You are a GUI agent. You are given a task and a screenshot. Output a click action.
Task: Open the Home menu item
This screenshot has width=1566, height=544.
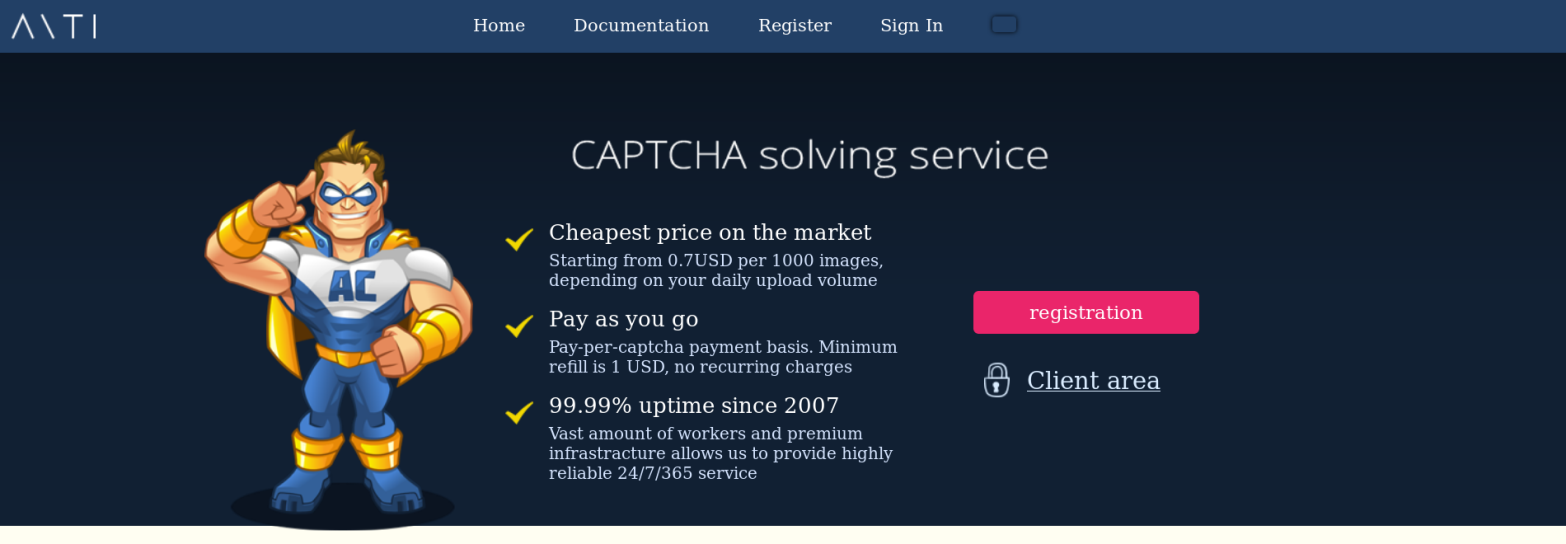pyautogui.click(x=499, y=26)
